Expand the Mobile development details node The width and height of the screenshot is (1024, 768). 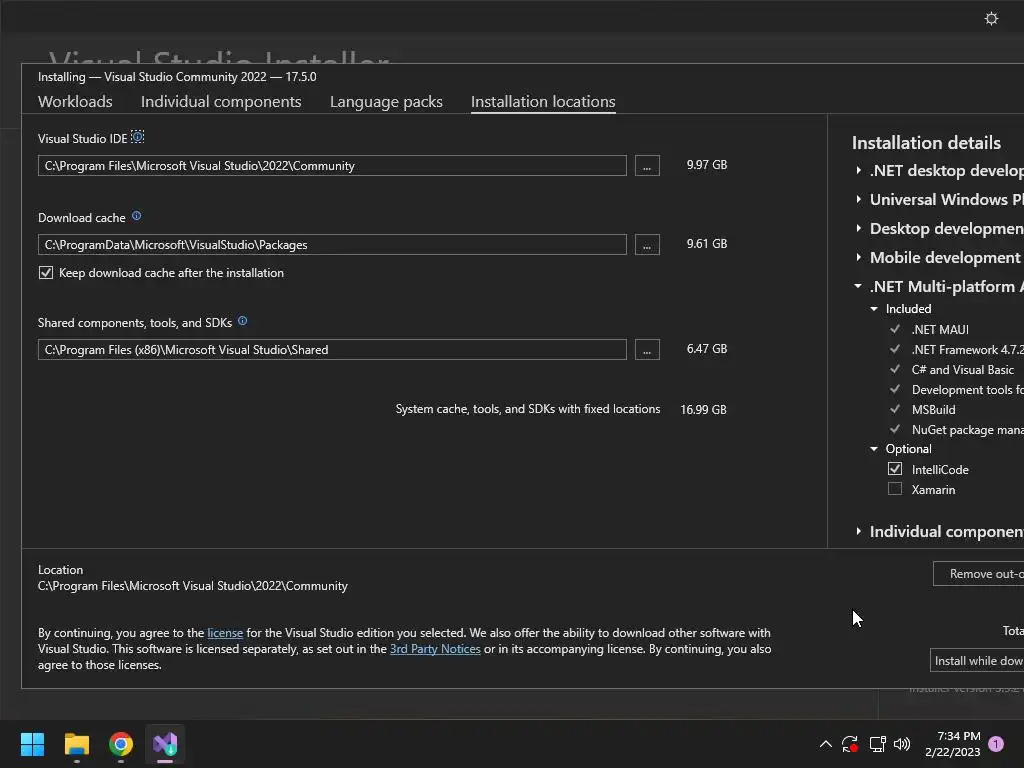coord(859,257)
